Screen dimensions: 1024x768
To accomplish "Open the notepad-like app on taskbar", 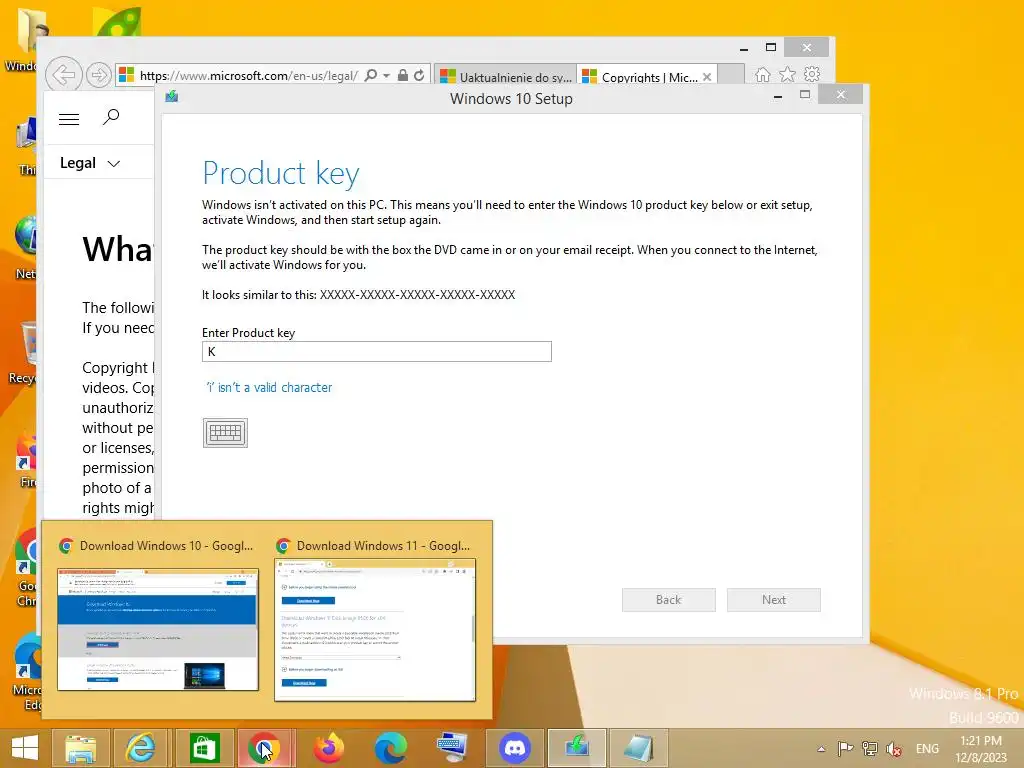I will (638, 748).
